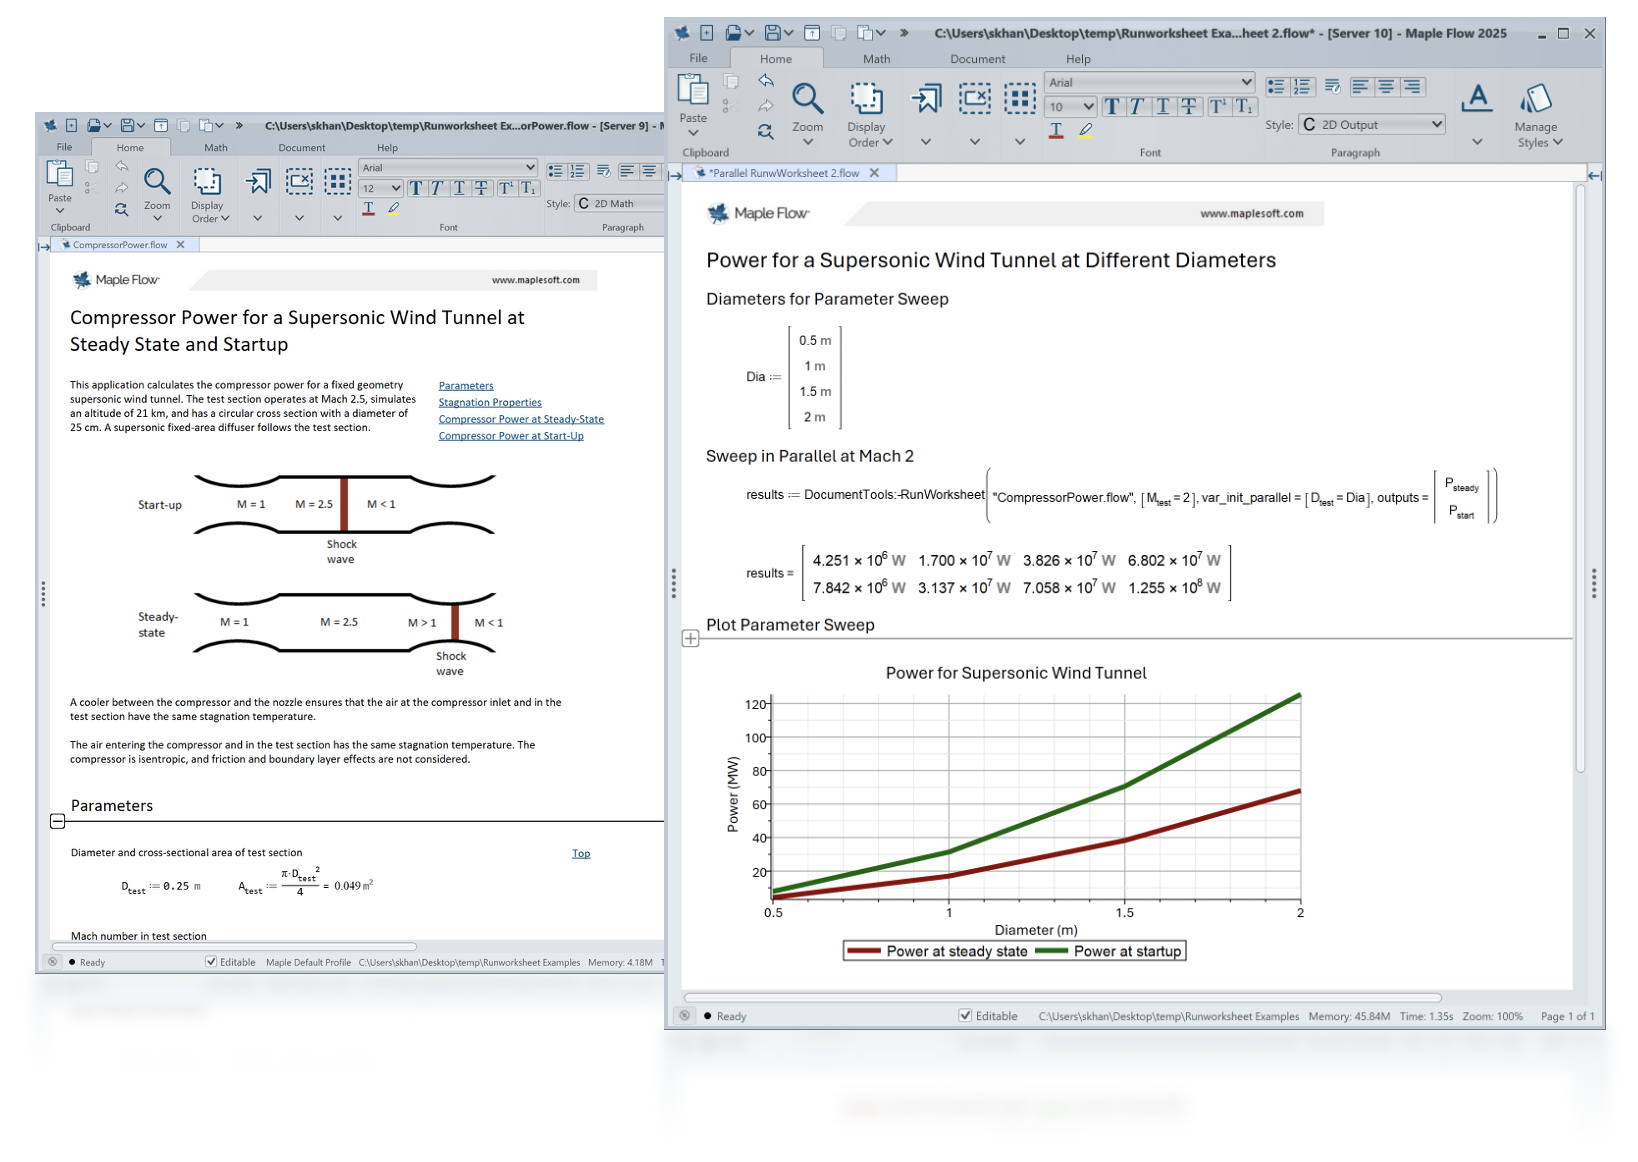Open the font size 12 dropdown

coord(381,188)
